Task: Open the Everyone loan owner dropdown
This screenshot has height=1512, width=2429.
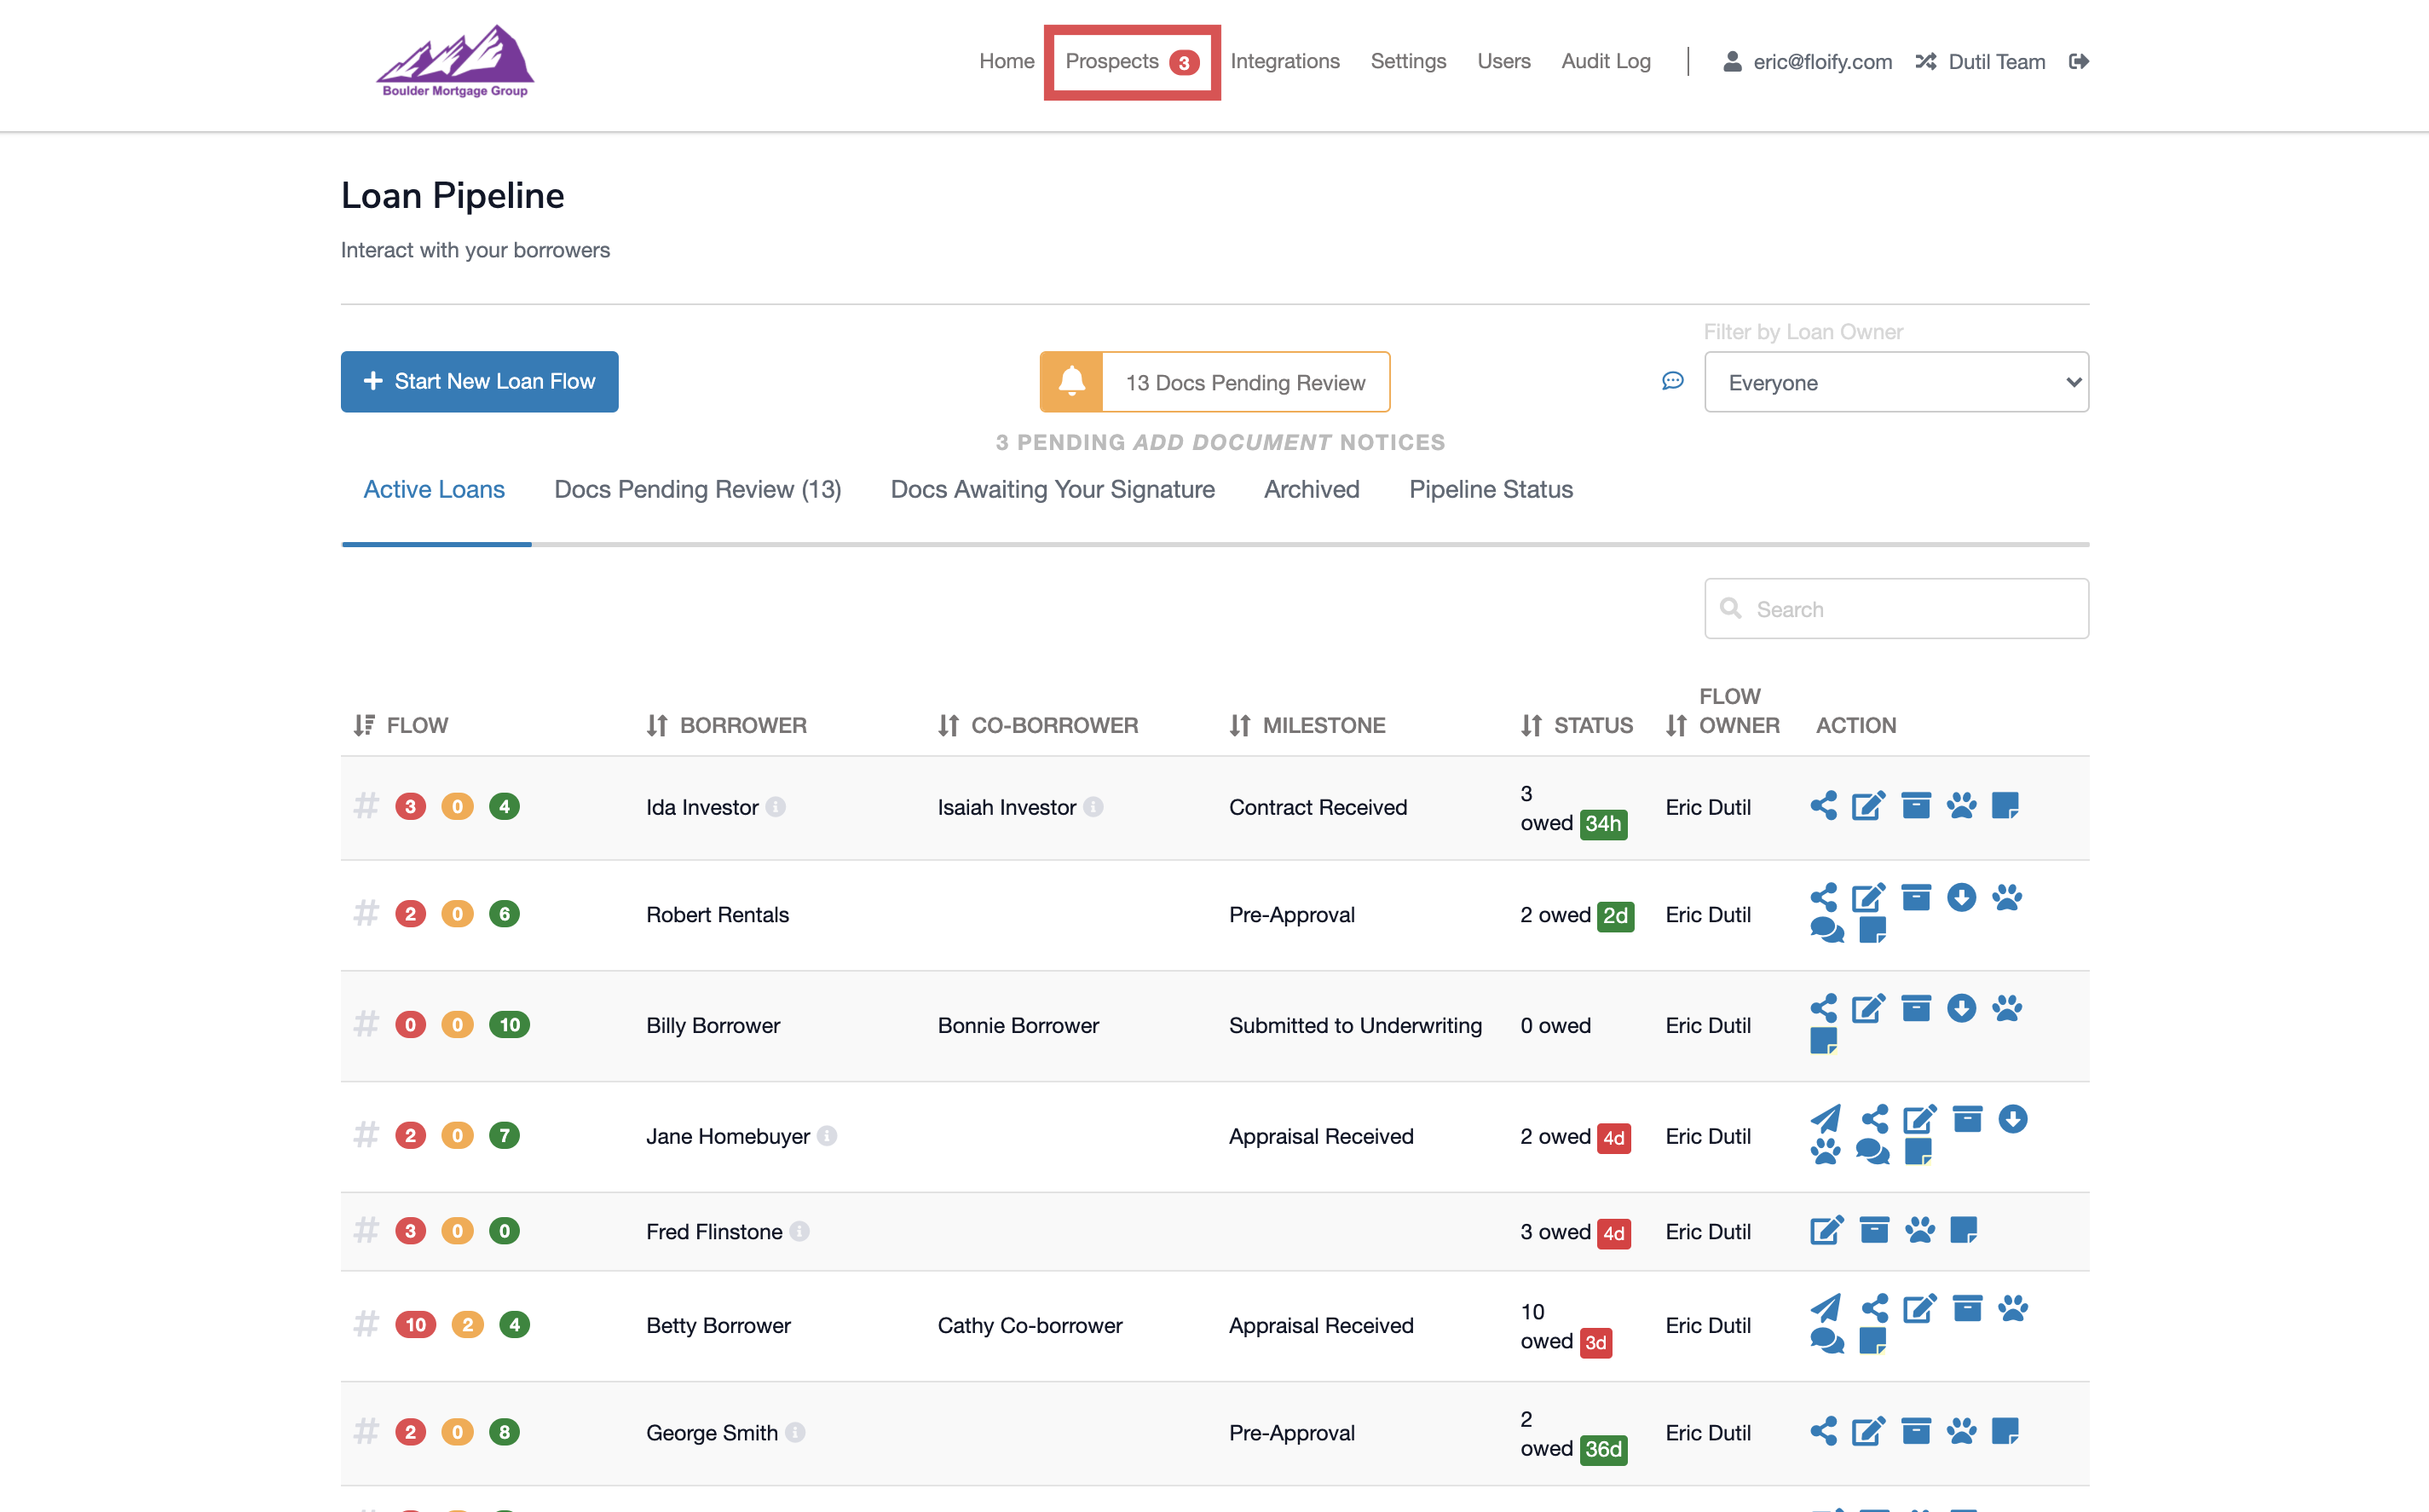Action: click(1895, 382)
